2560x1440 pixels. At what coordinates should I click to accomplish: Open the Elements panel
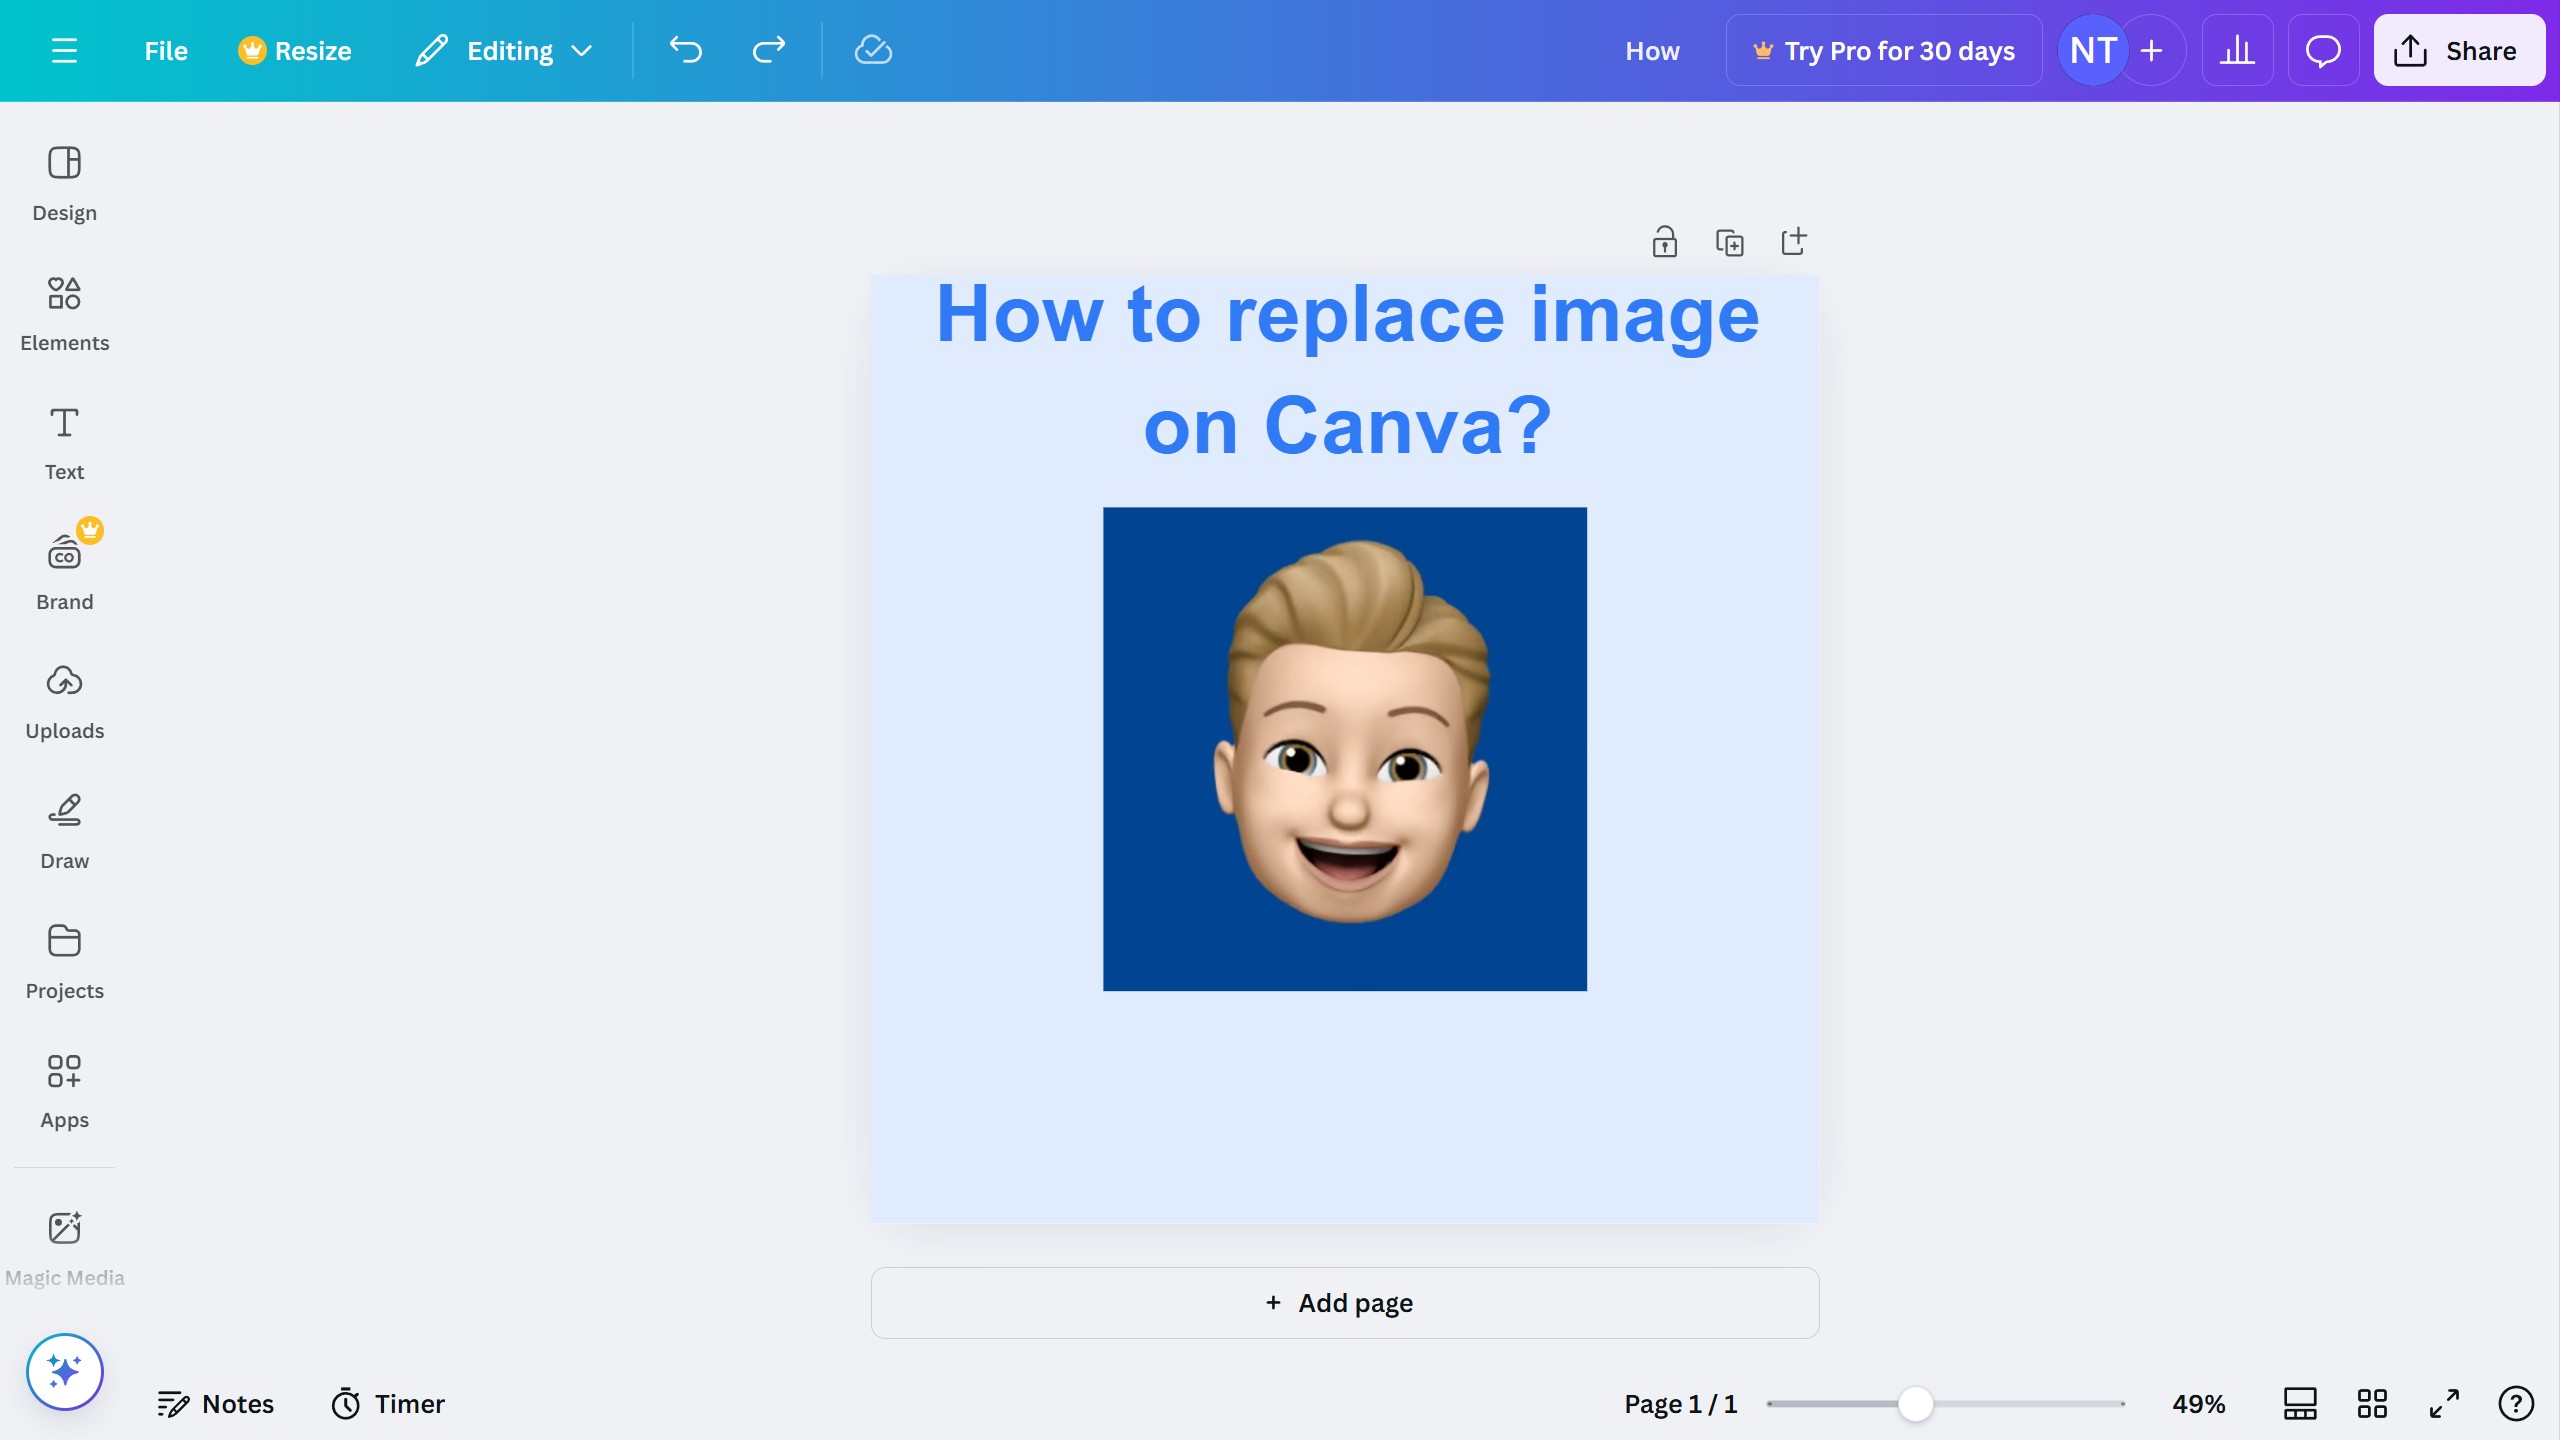(64, 313)
